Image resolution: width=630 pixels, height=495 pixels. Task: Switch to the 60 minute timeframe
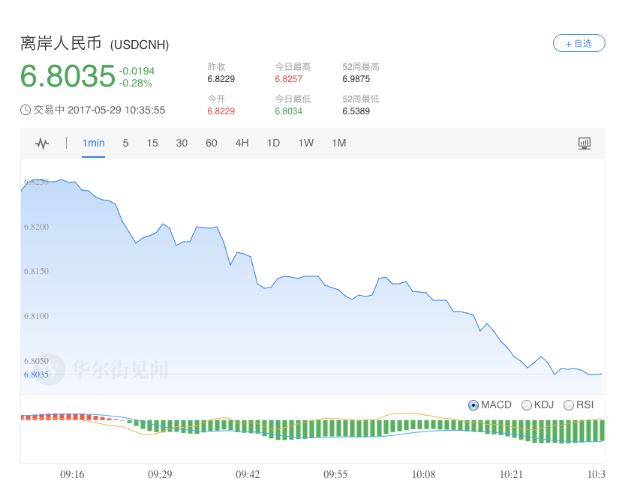coord(212,143)
